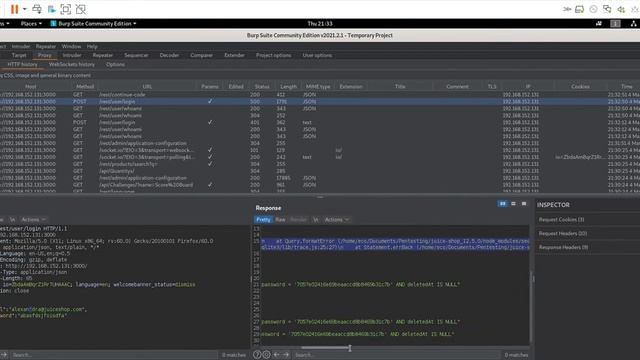Click the crossed-out square unity mode icon

pyautogui.click(x=81, y=9)
